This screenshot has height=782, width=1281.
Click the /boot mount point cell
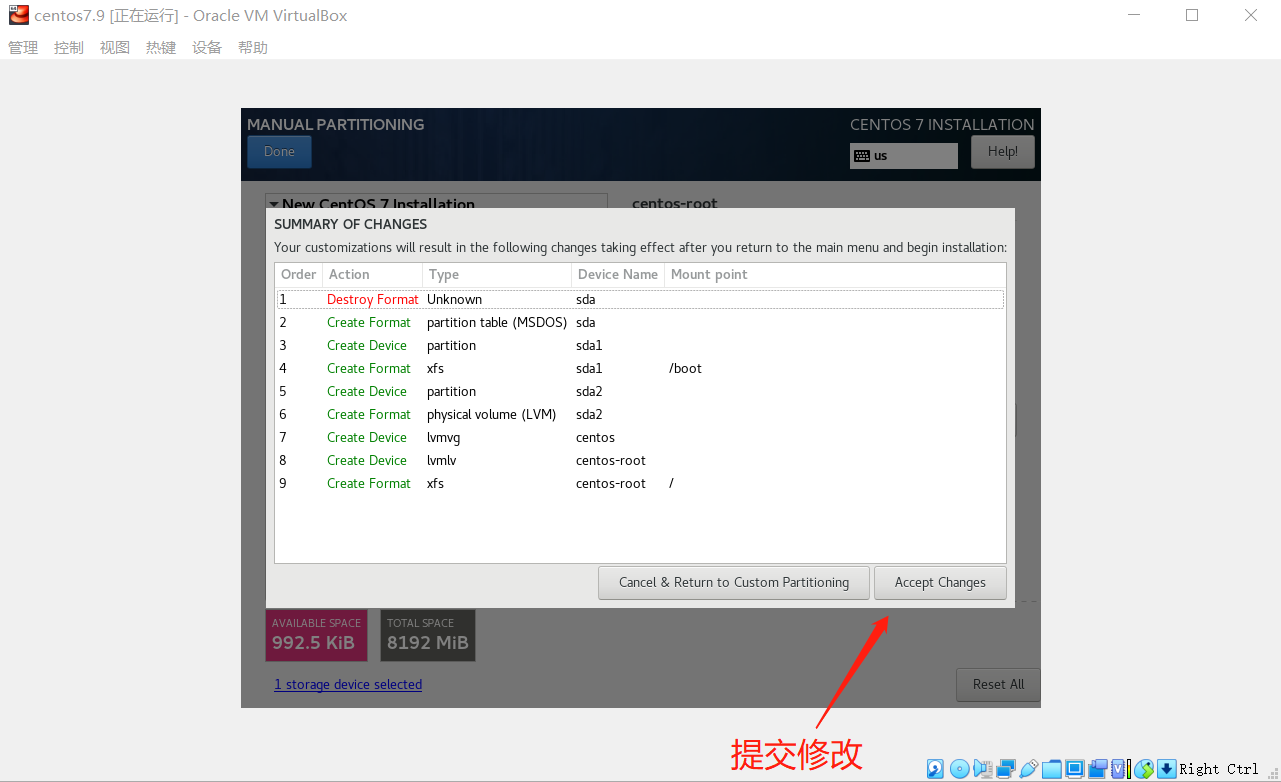coord(686,368)
